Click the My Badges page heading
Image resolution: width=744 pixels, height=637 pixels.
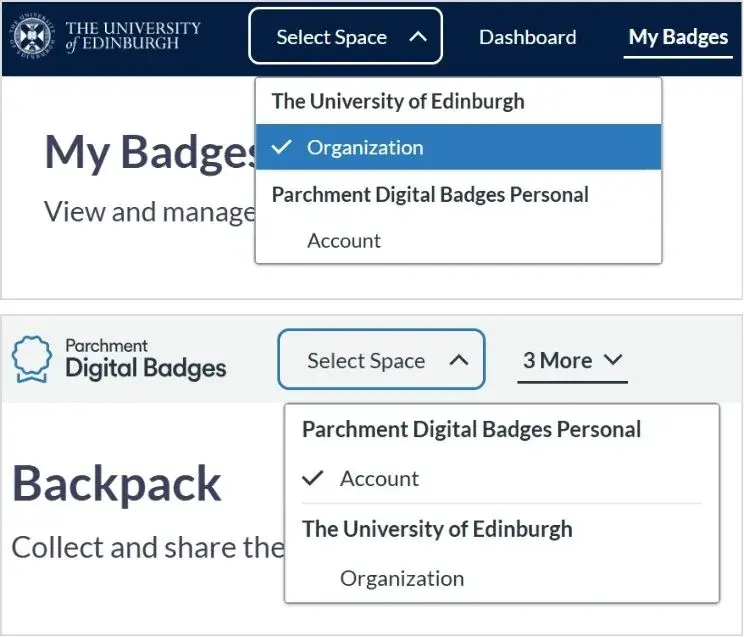(x=150, y=152)
